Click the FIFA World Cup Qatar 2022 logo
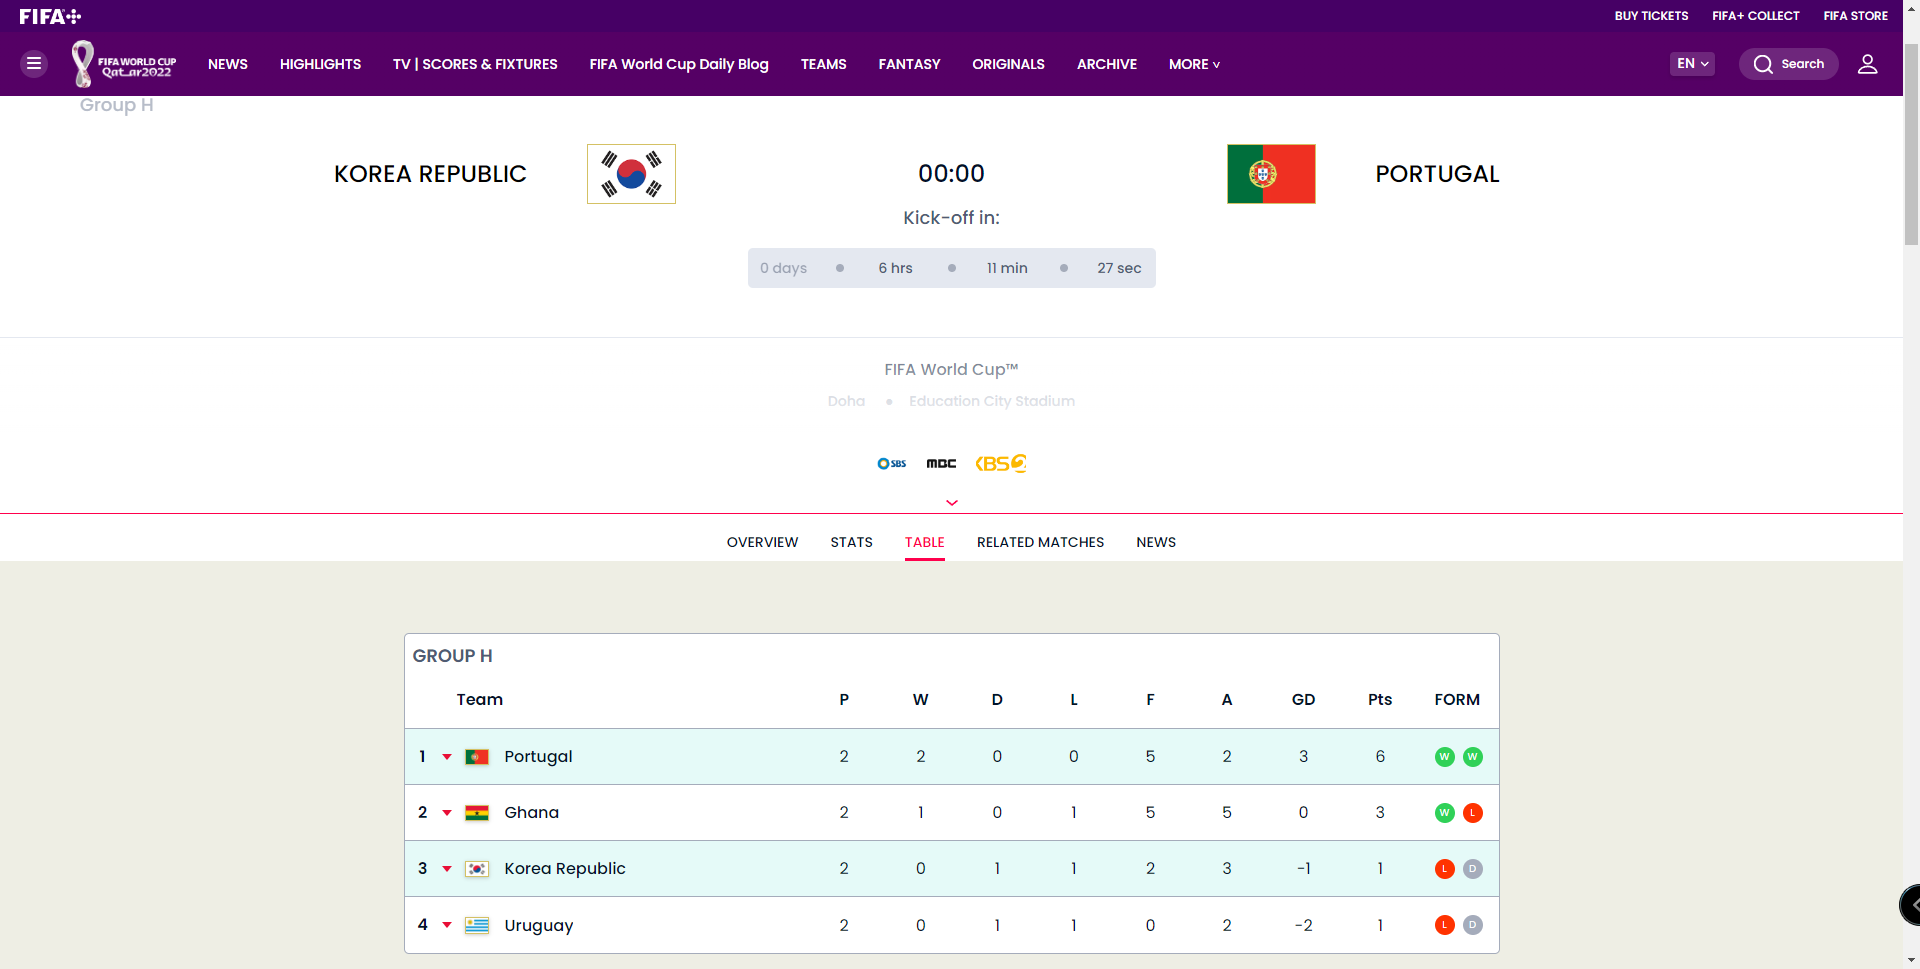The width and height of the screenshot is (1920, 969). pyautogui.click(x=124, y=64)
